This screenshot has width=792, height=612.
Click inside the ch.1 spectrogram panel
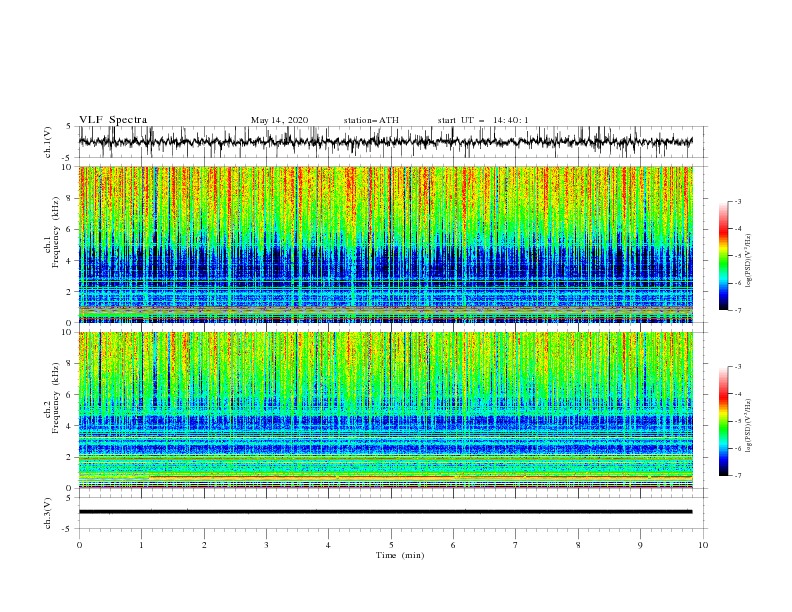pyautogui.click(x=386, y=244)
